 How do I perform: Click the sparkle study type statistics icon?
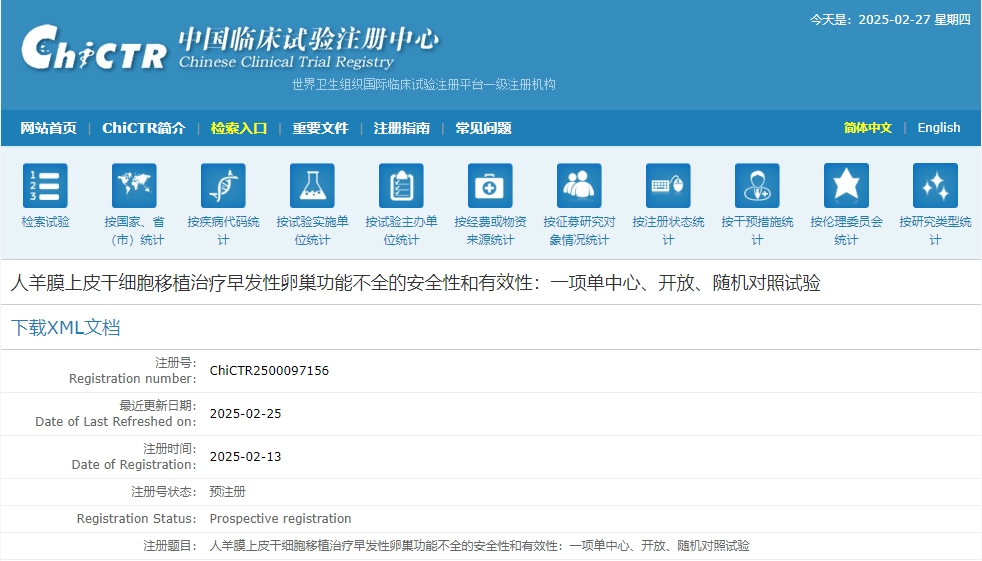click(935, 186)
